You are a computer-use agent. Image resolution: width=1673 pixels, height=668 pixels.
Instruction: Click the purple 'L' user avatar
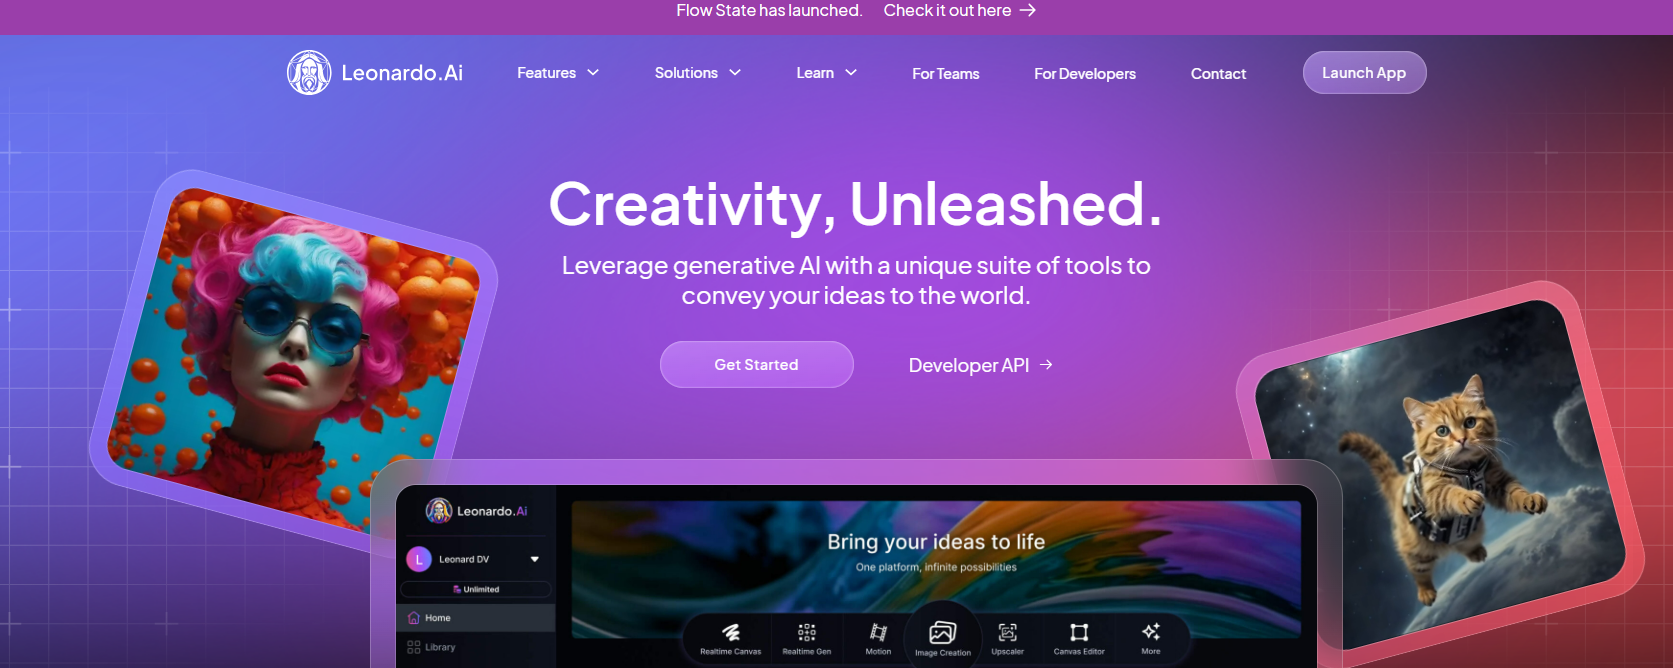coord(418,559)
